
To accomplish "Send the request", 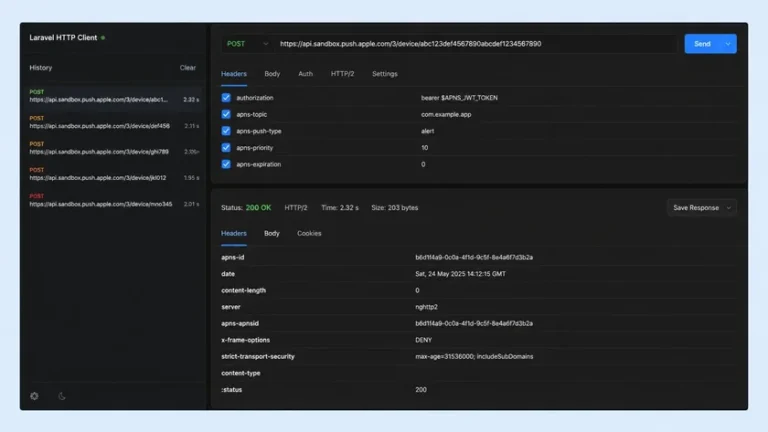I will (702, 44).
